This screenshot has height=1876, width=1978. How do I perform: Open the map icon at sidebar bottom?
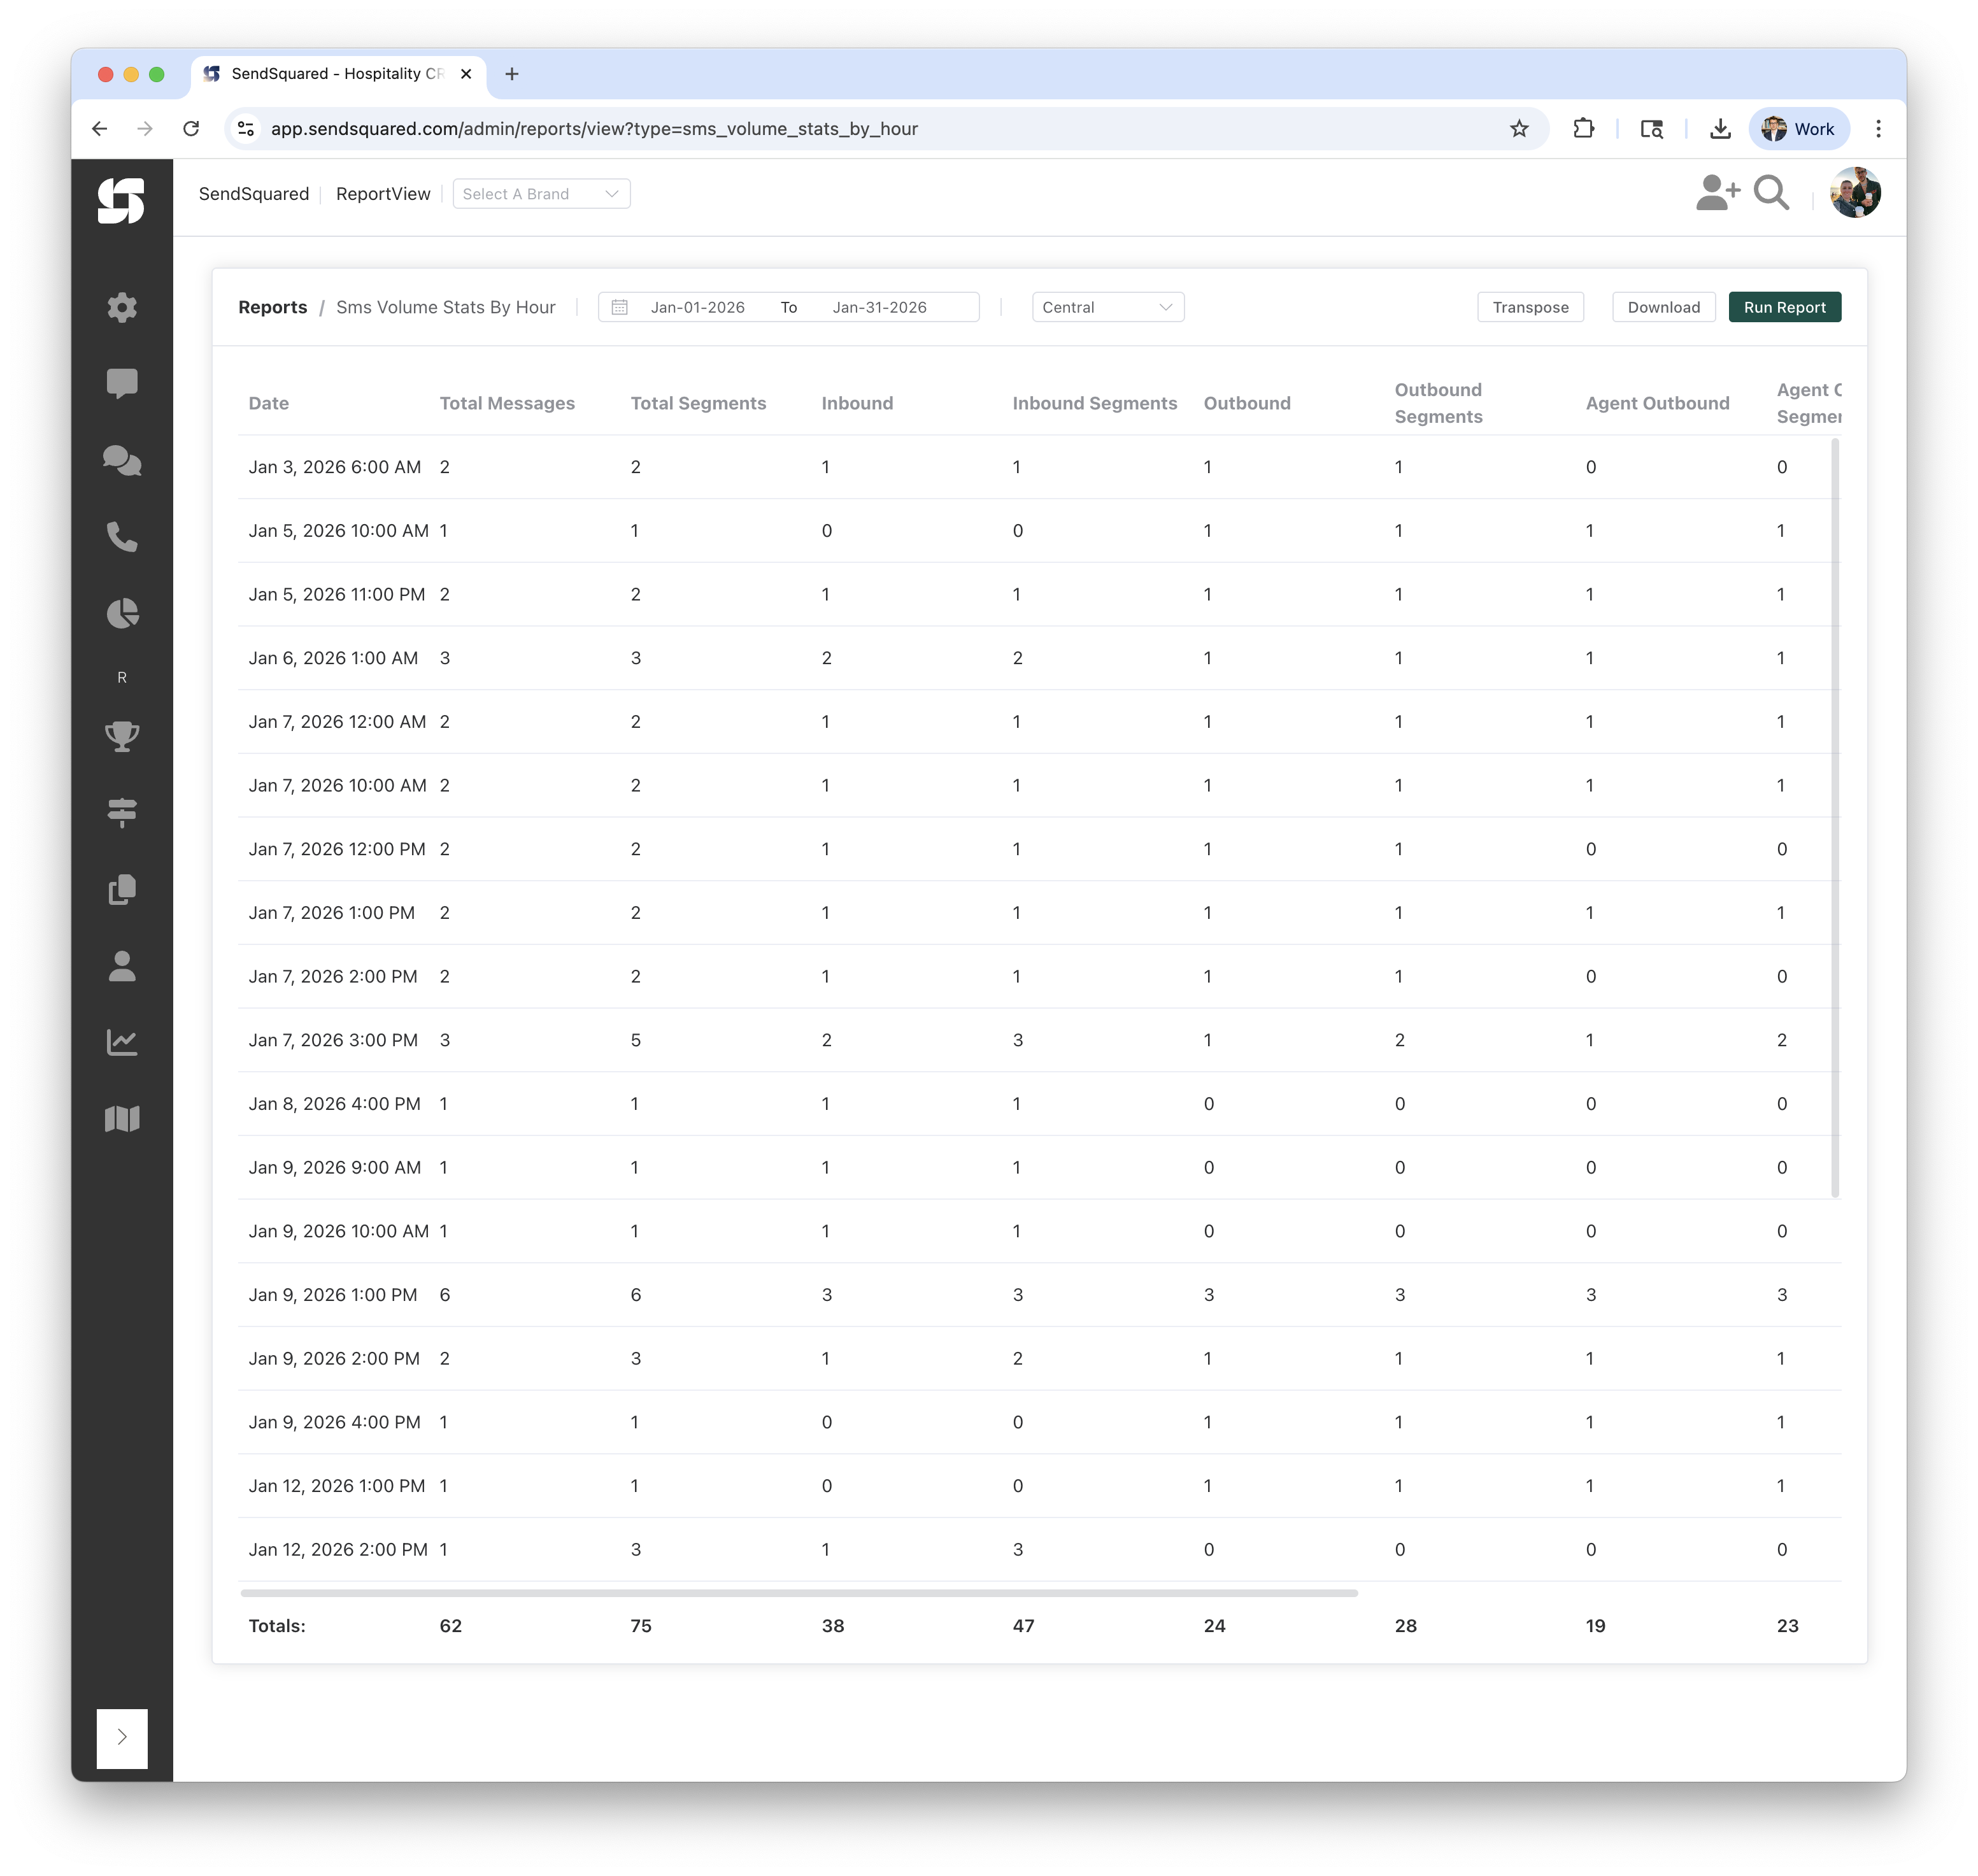[x=122, y=1119]
